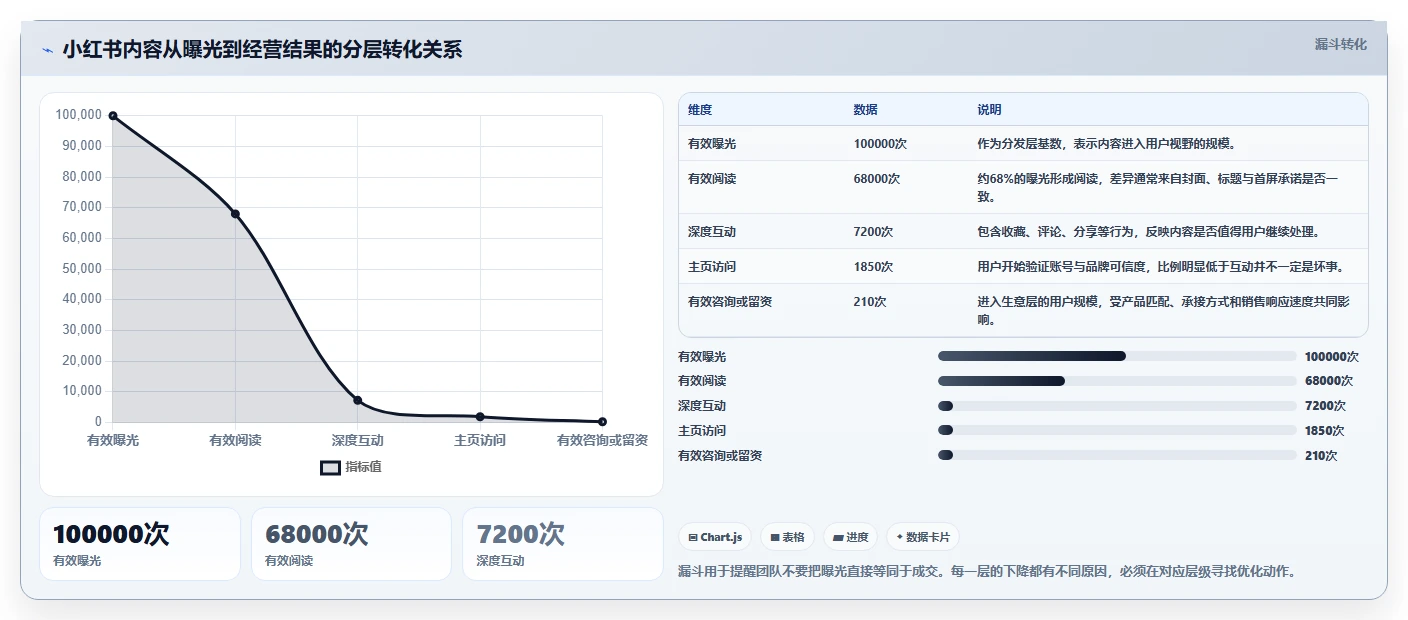Open the 100000次 有效曝光 data card
Screen dimensions: 1408x620
(x=140, y=544)
